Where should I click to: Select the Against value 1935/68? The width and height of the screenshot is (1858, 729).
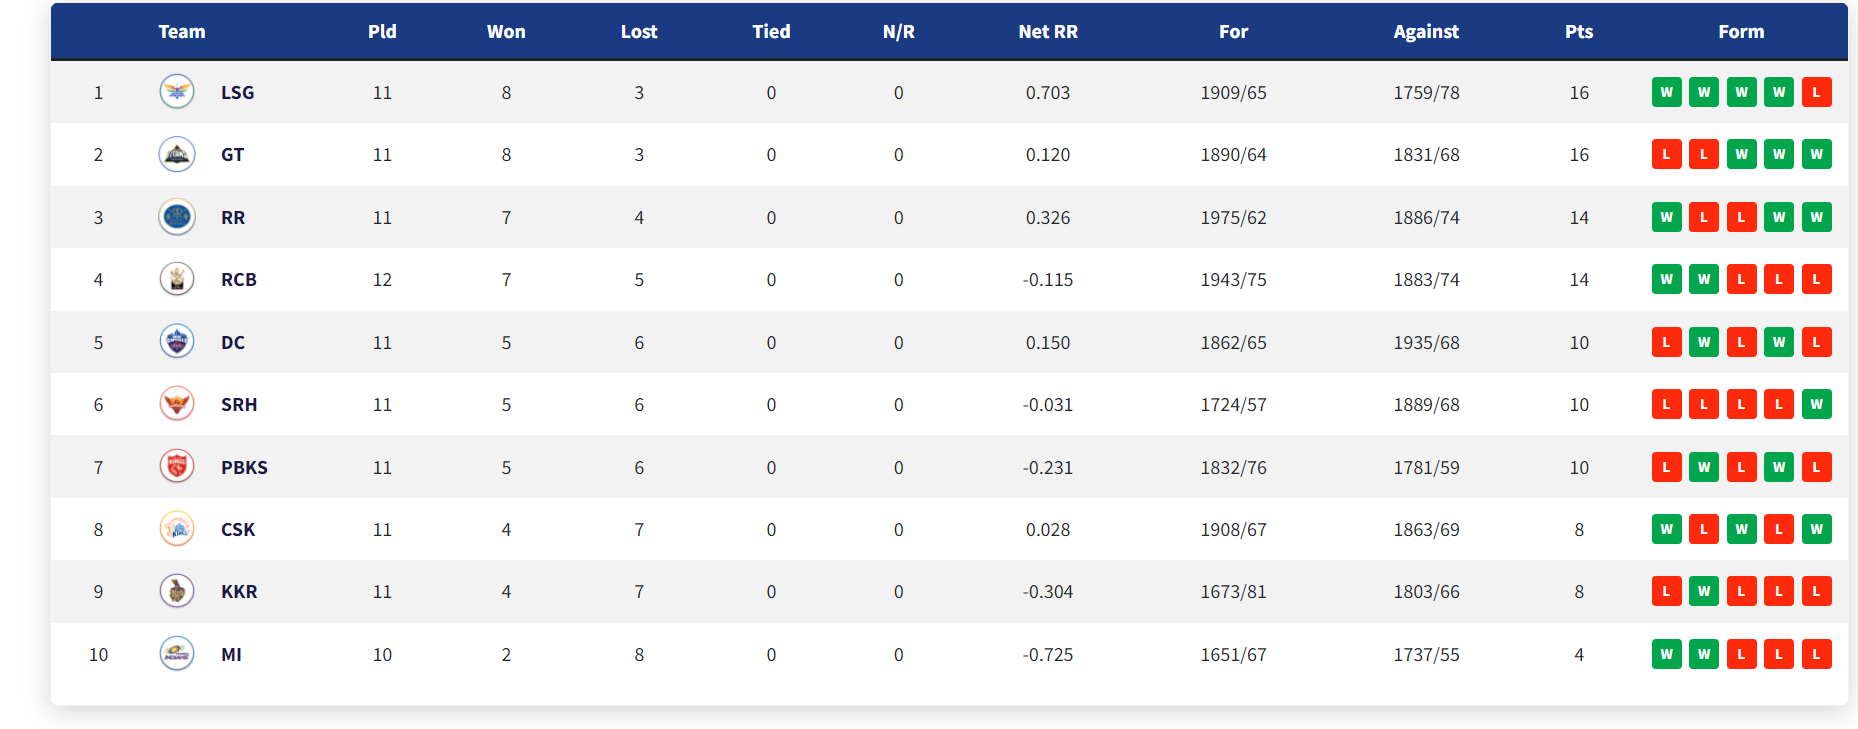[x=1426, y=342]
